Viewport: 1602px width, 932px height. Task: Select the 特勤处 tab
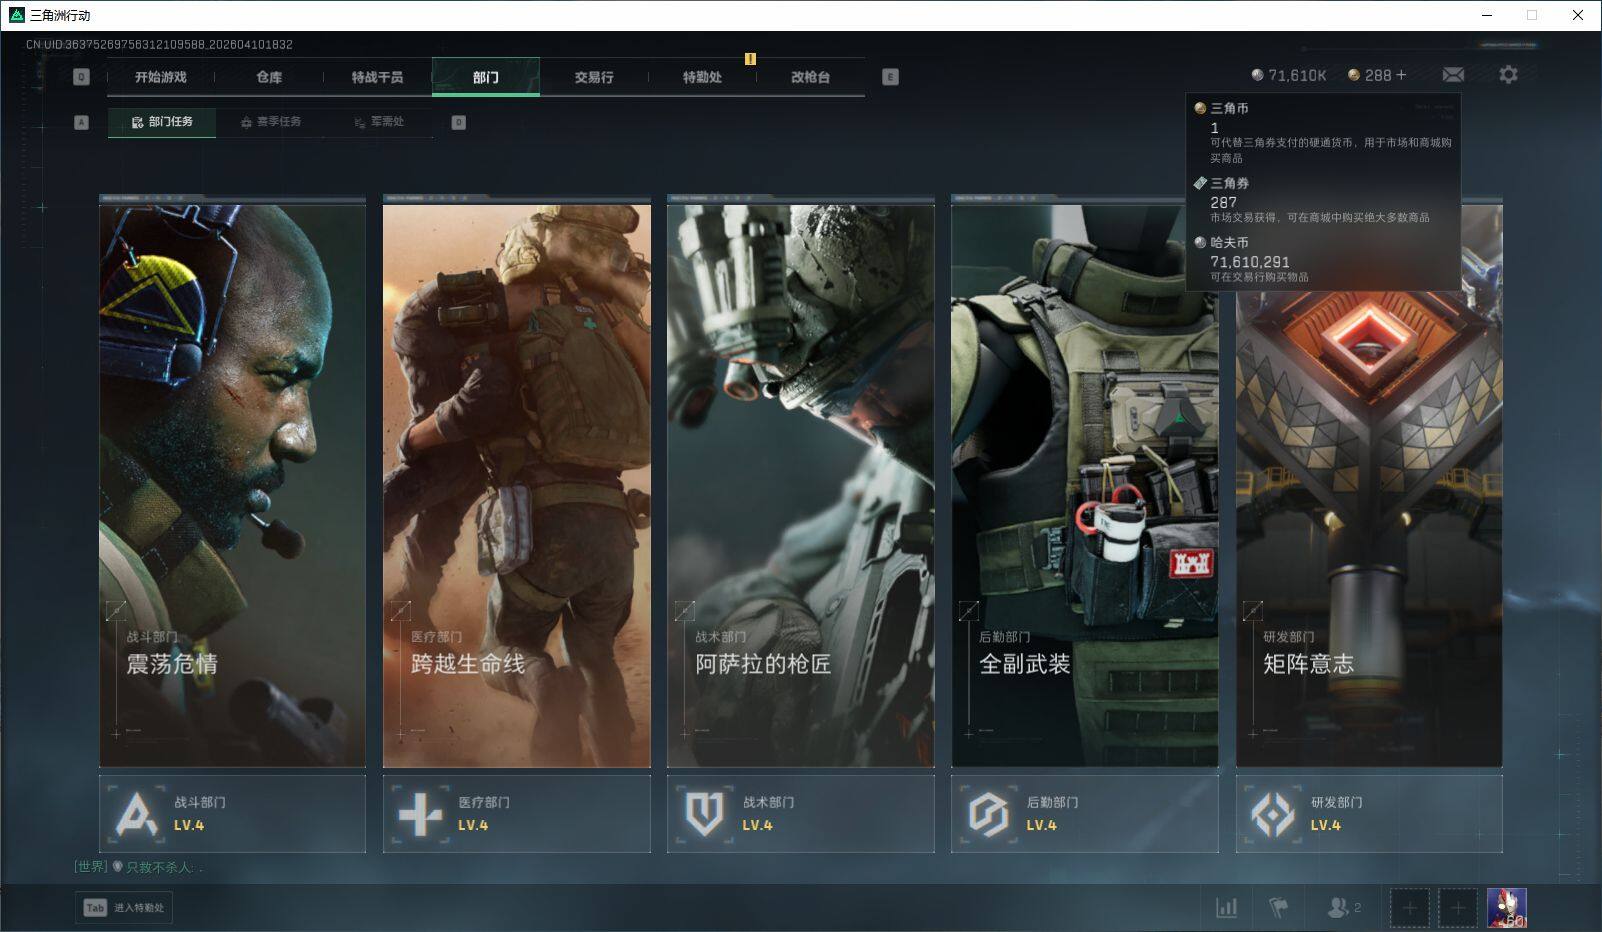point(702,77)
